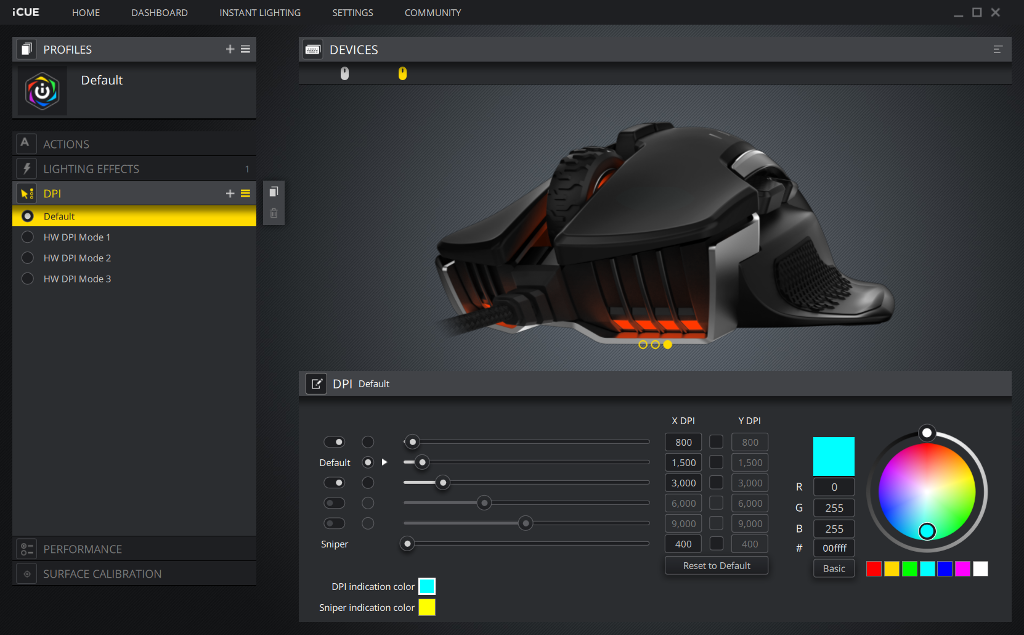Select the HW DPI Mode 1 preset
Screen dimensions: 1024x635
(x=77, y=237)
